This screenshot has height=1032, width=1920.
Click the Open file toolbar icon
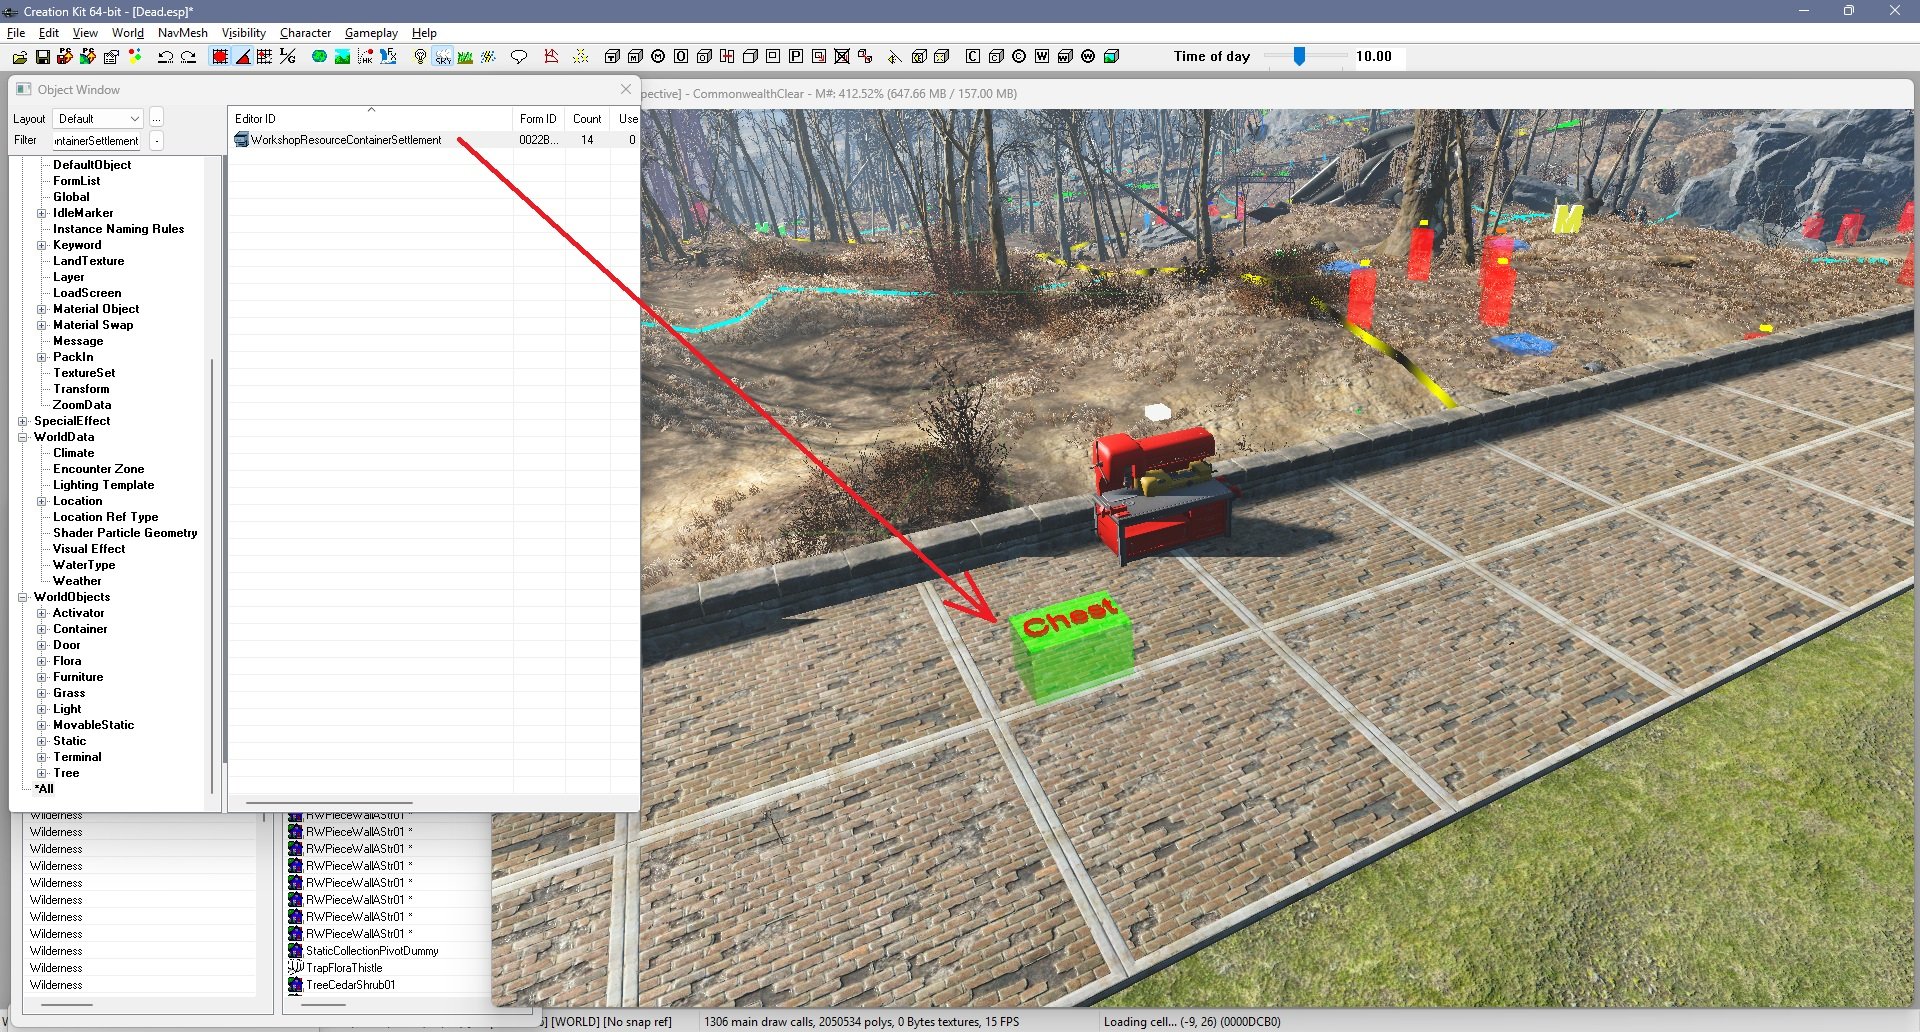tap(20, 57)
